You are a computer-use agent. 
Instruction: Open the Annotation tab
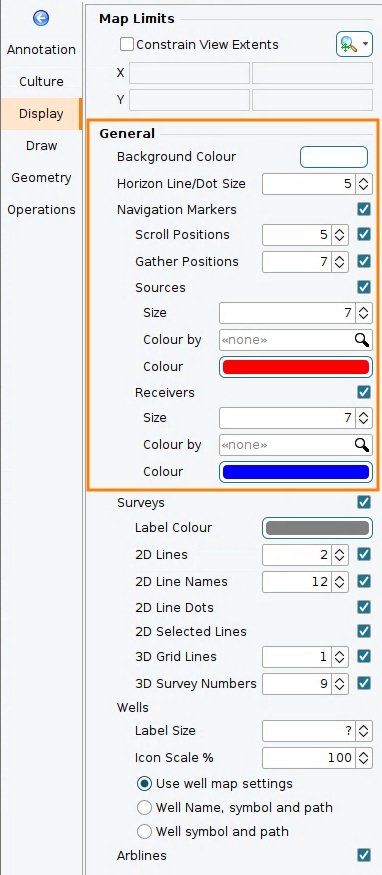(41, 50)
